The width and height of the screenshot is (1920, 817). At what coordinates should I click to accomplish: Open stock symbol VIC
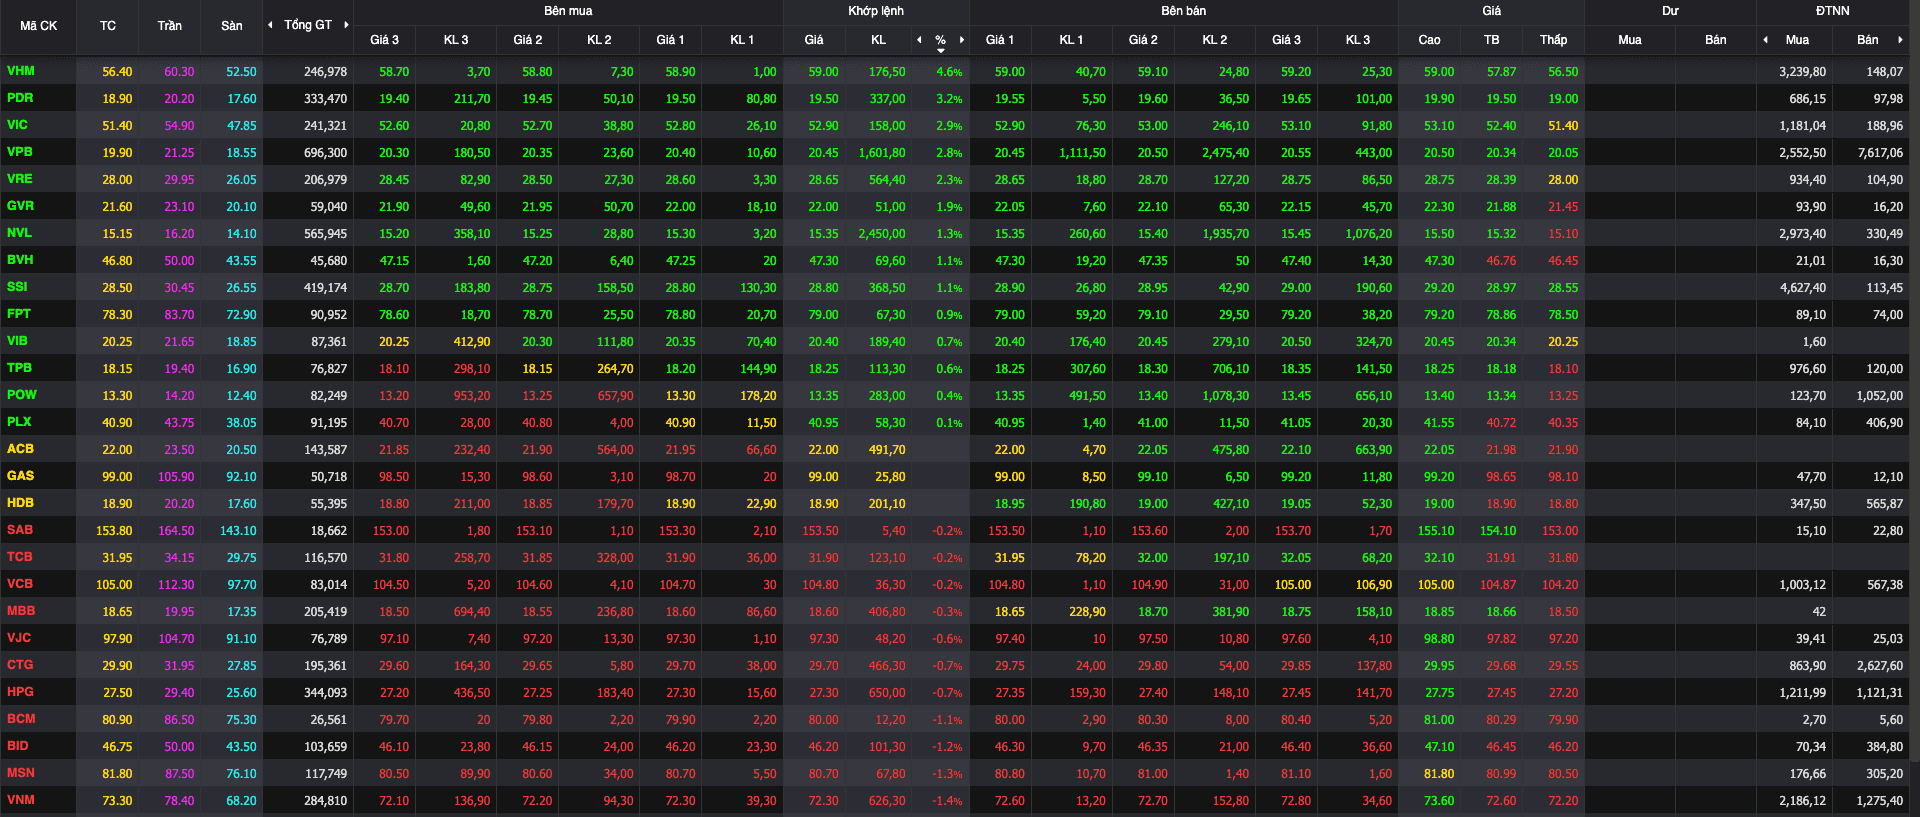point(17,125)
